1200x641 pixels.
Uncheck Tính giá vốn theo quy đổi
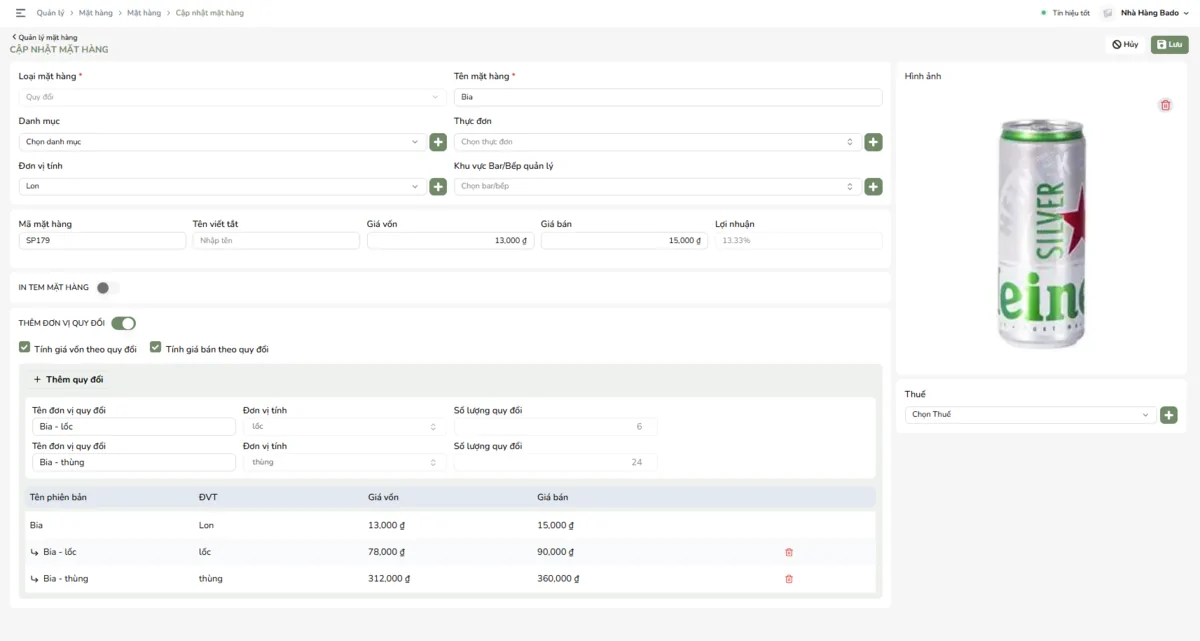coord(25,347)
